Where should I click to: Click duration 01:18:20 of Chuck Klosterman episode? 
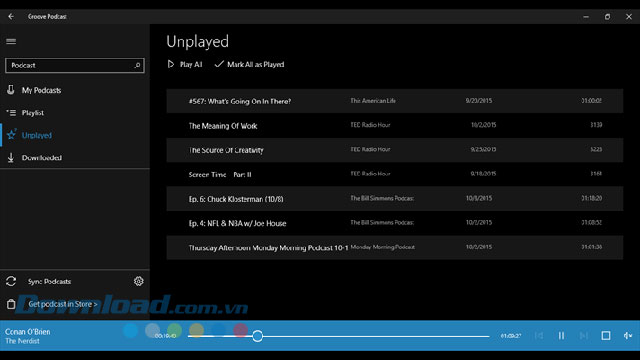[x=591, y=198]
